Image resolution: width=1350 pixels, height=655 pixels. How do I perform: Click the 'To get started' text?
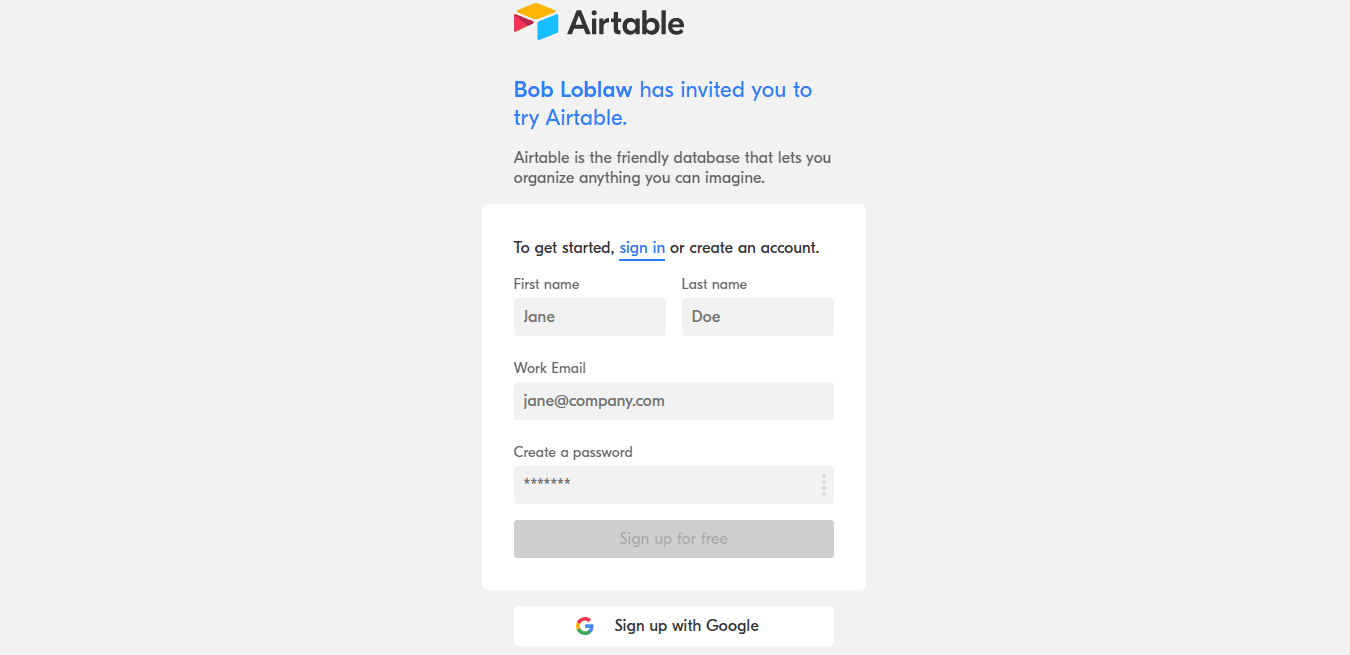tap(564, 248)
